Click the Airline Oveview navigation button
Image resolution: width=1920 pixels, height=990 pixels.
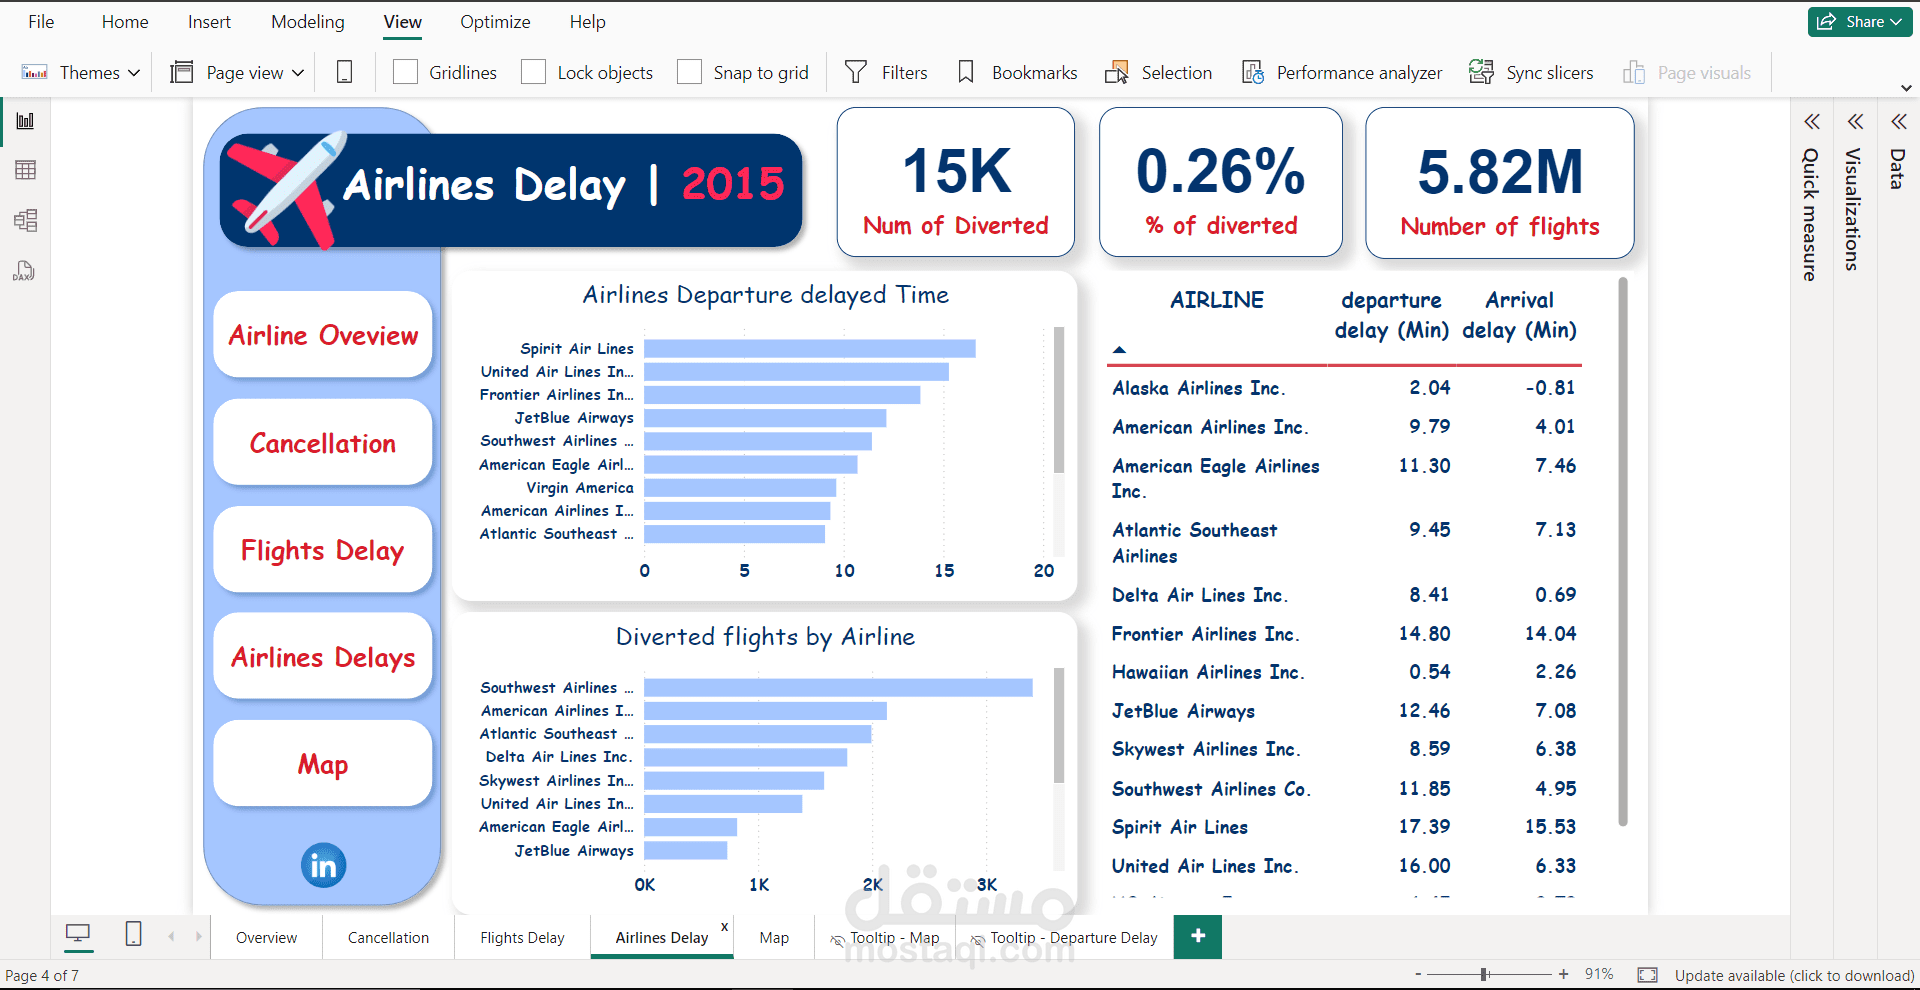click(323, 335)
